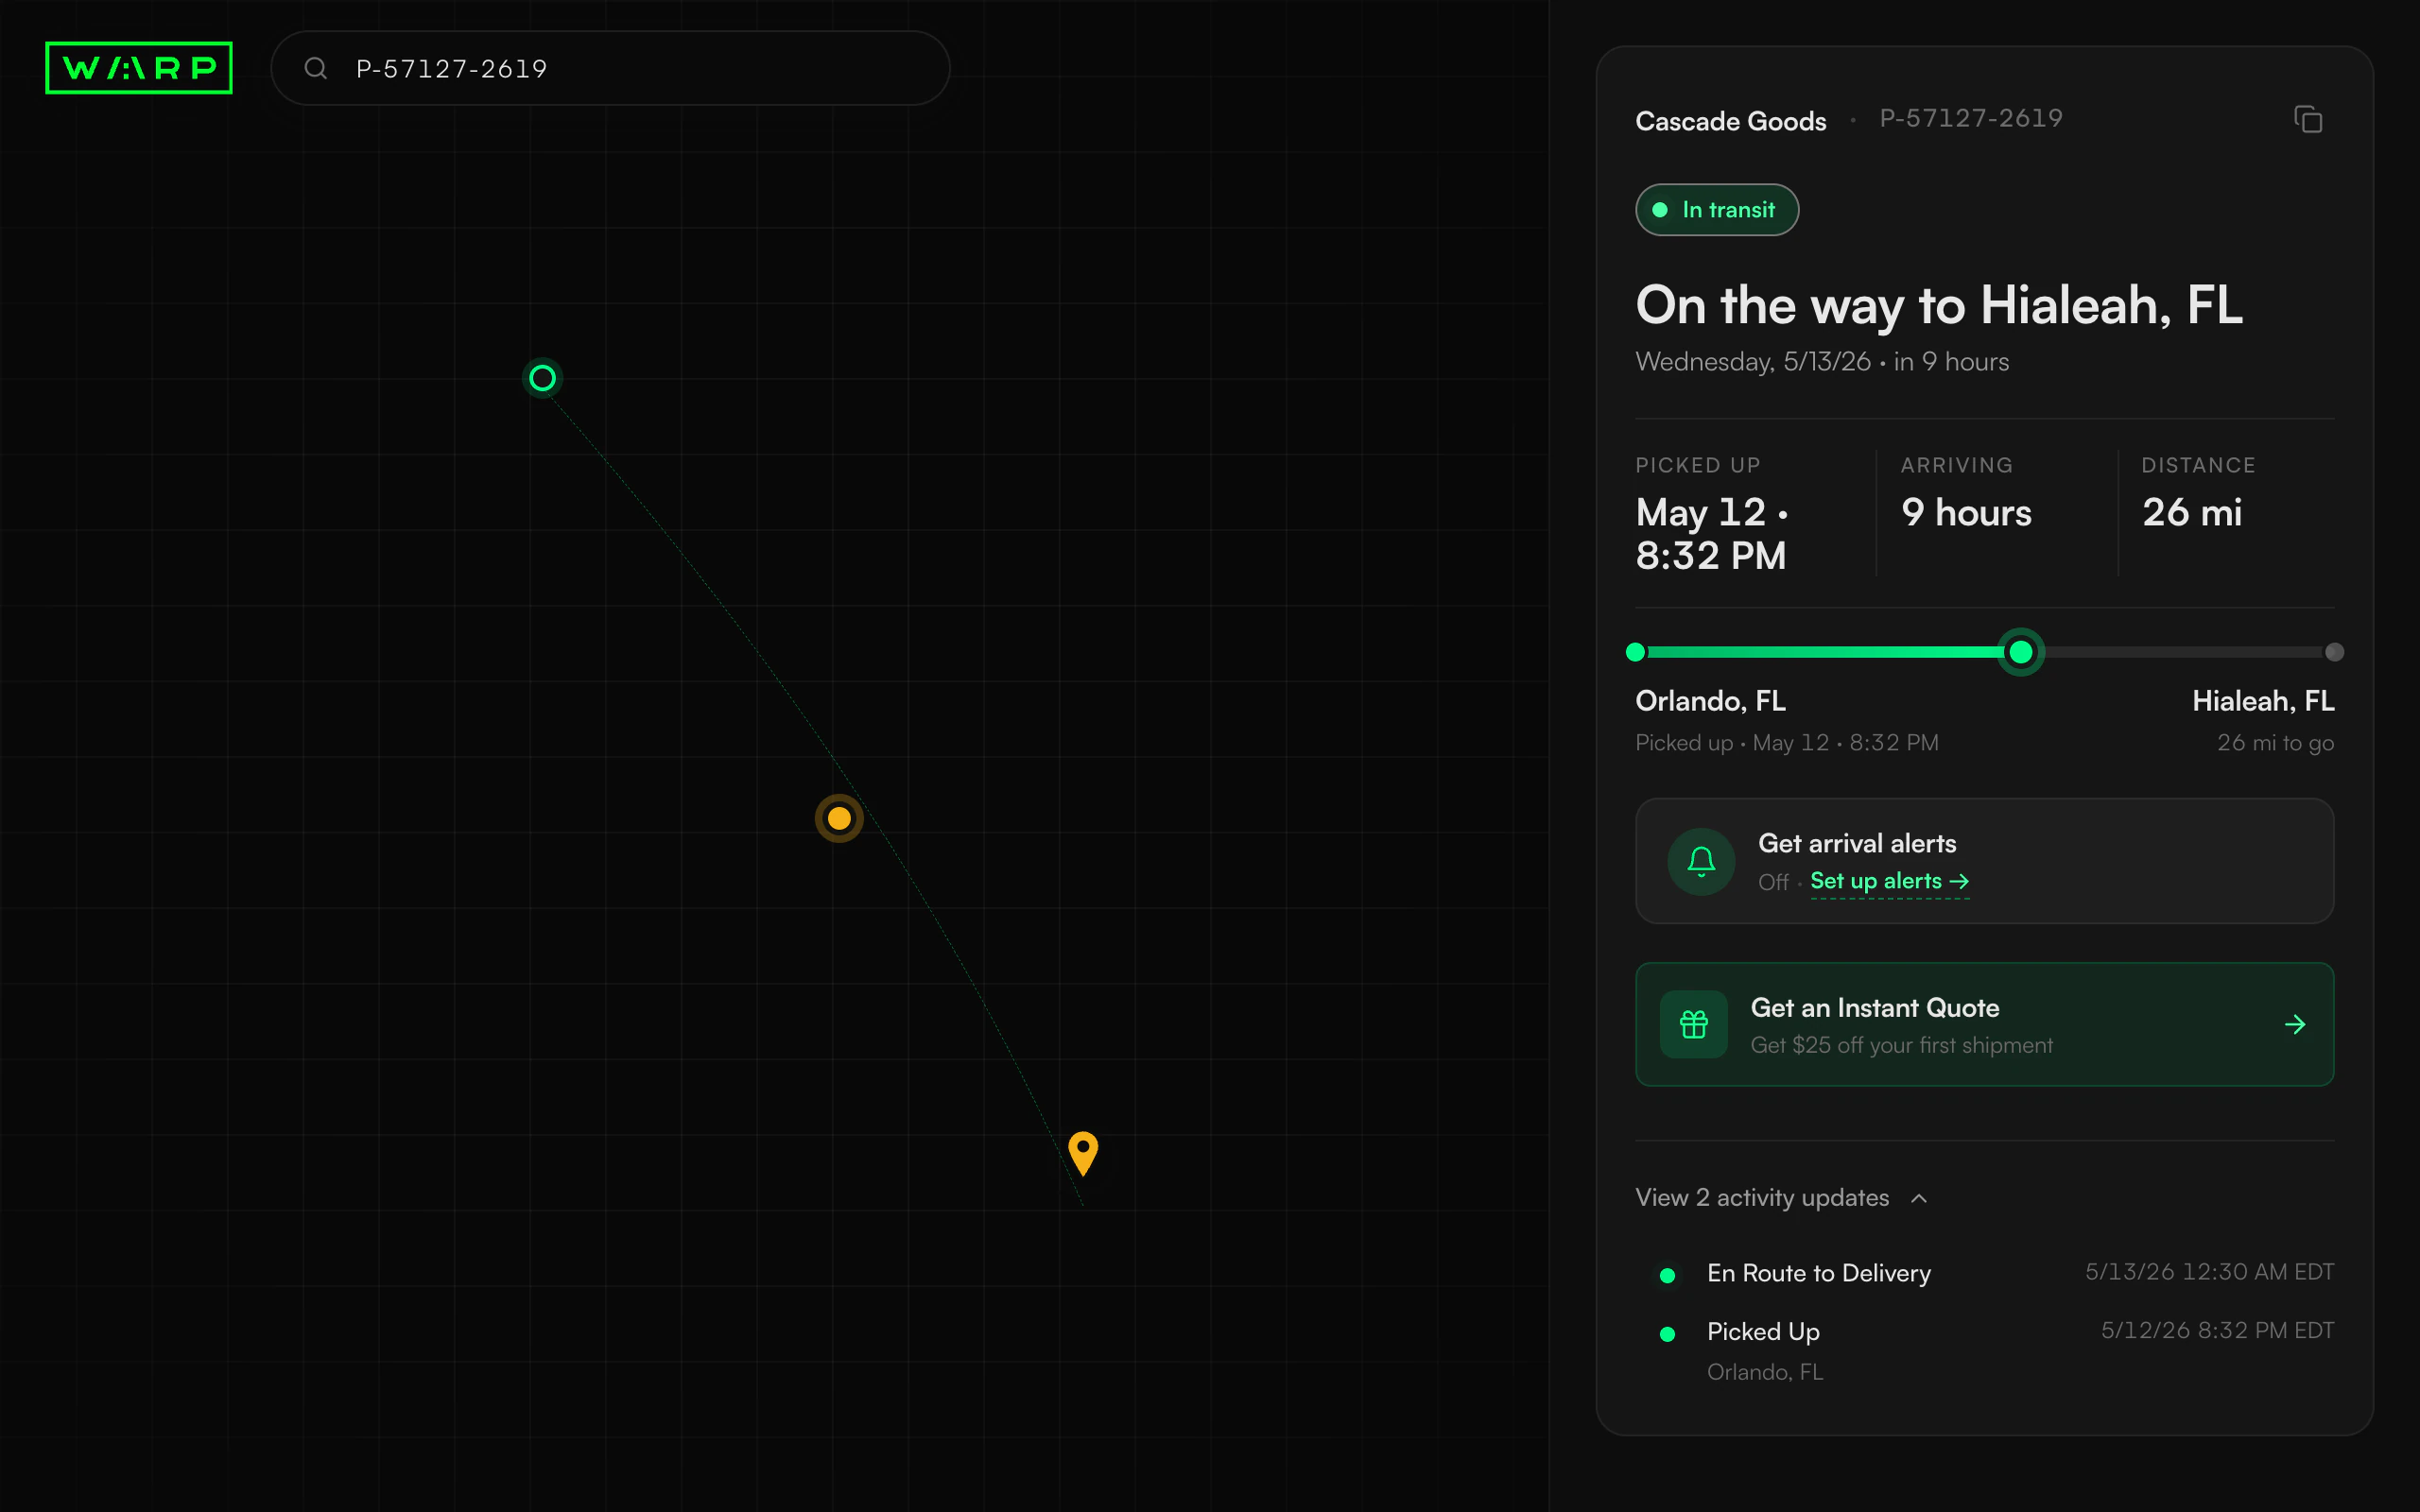Click the WARP logo
Viewport: 2420px width, 1512px height.
(x=139, y=68)
